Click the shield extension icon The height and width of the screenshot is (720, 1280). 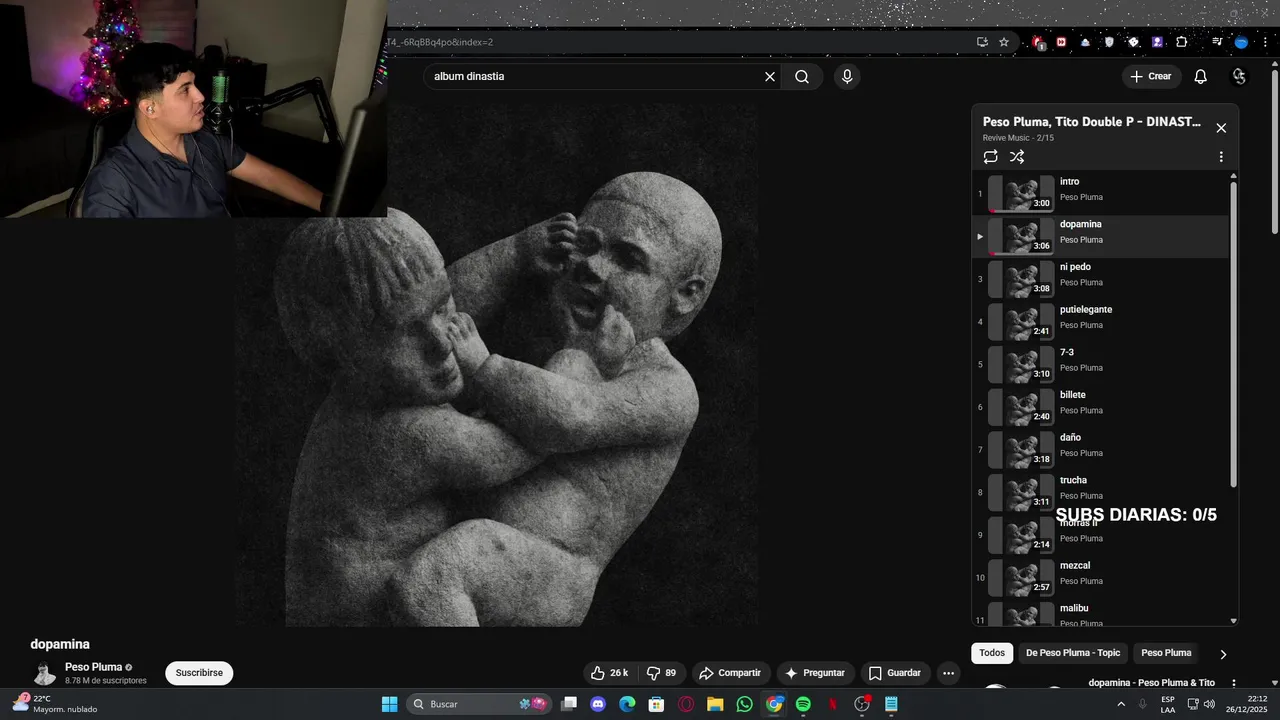click(x=1109, y=42)
